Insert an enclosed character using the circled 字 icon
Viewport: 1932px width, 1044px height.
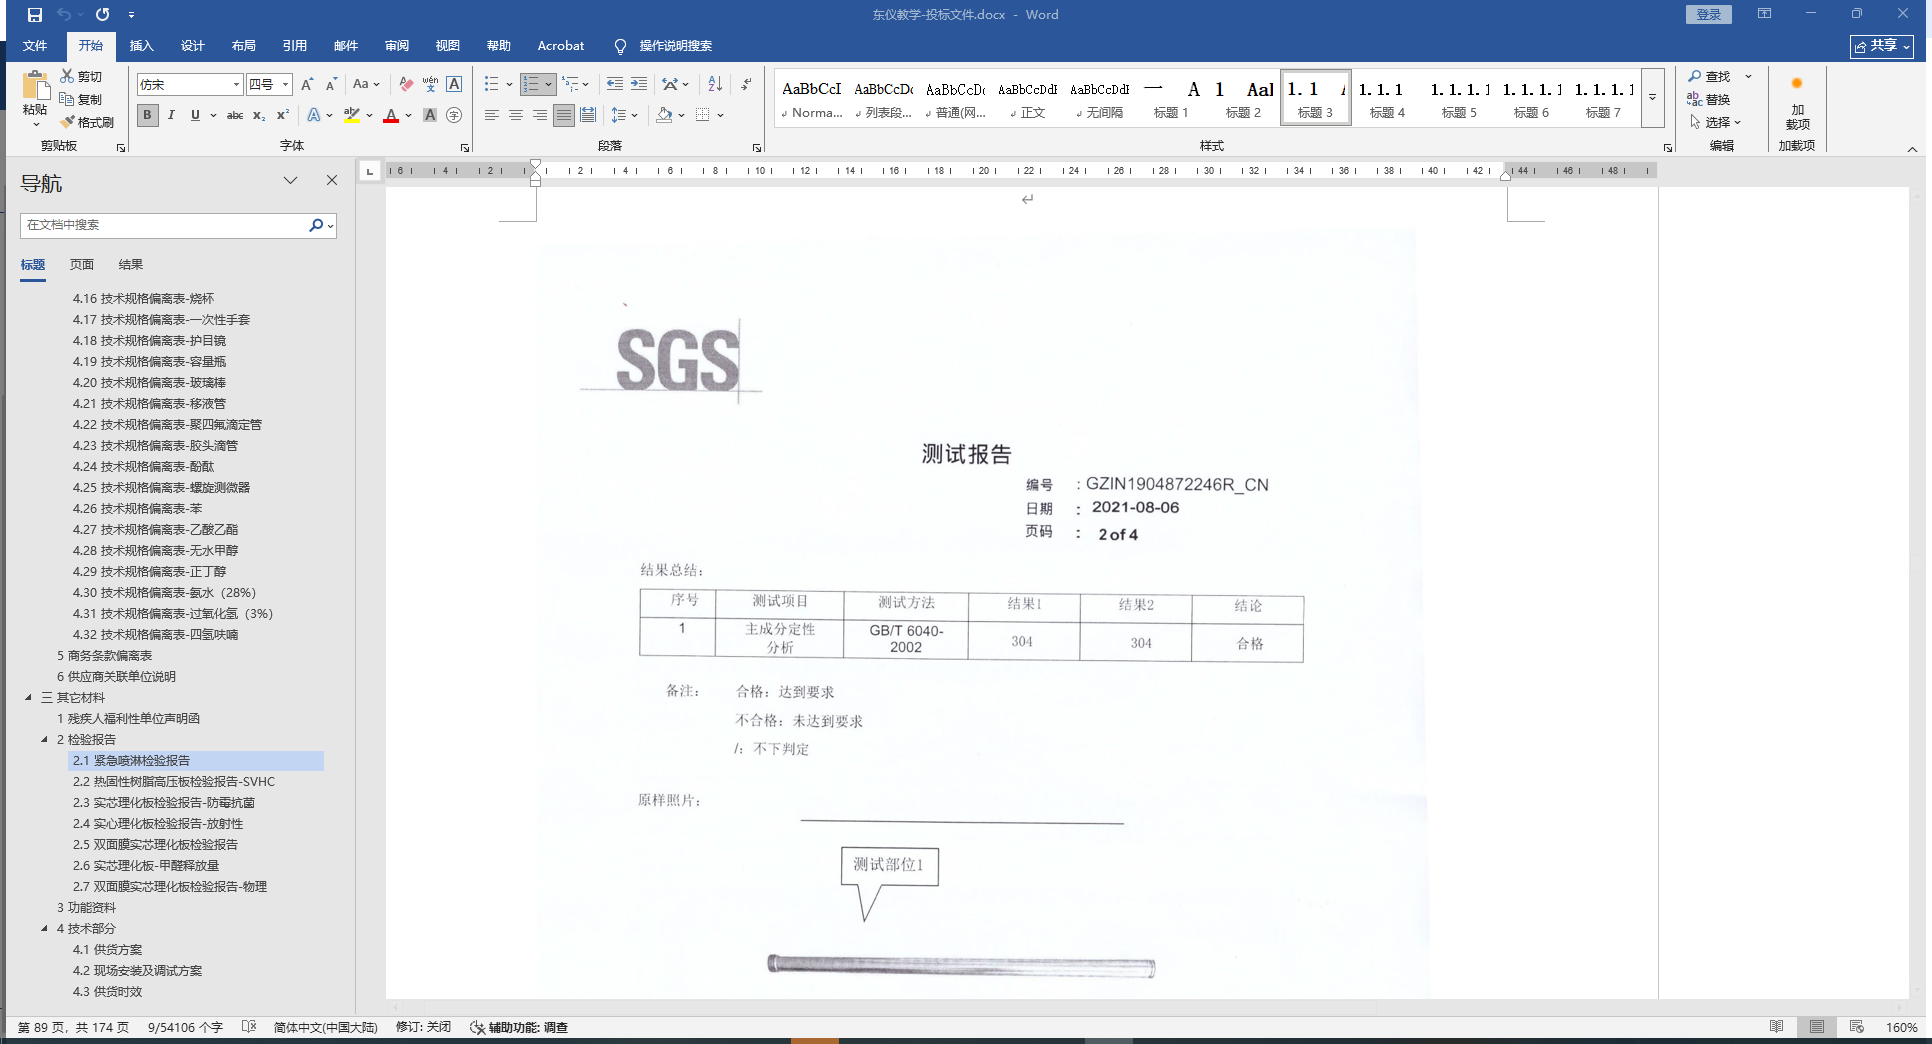(x=454, y=115)
